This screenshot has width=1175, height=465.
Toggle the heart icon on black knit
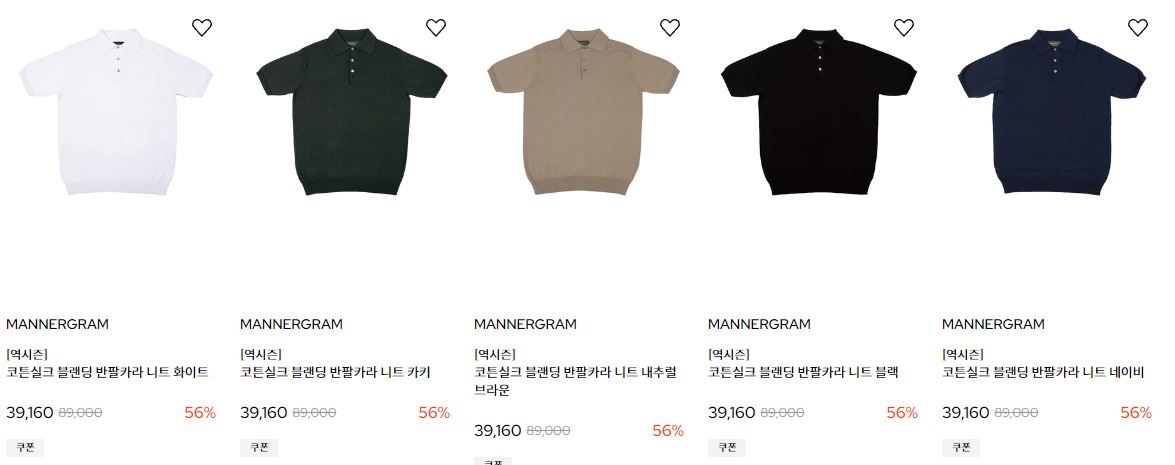click(x=904, y=28)
